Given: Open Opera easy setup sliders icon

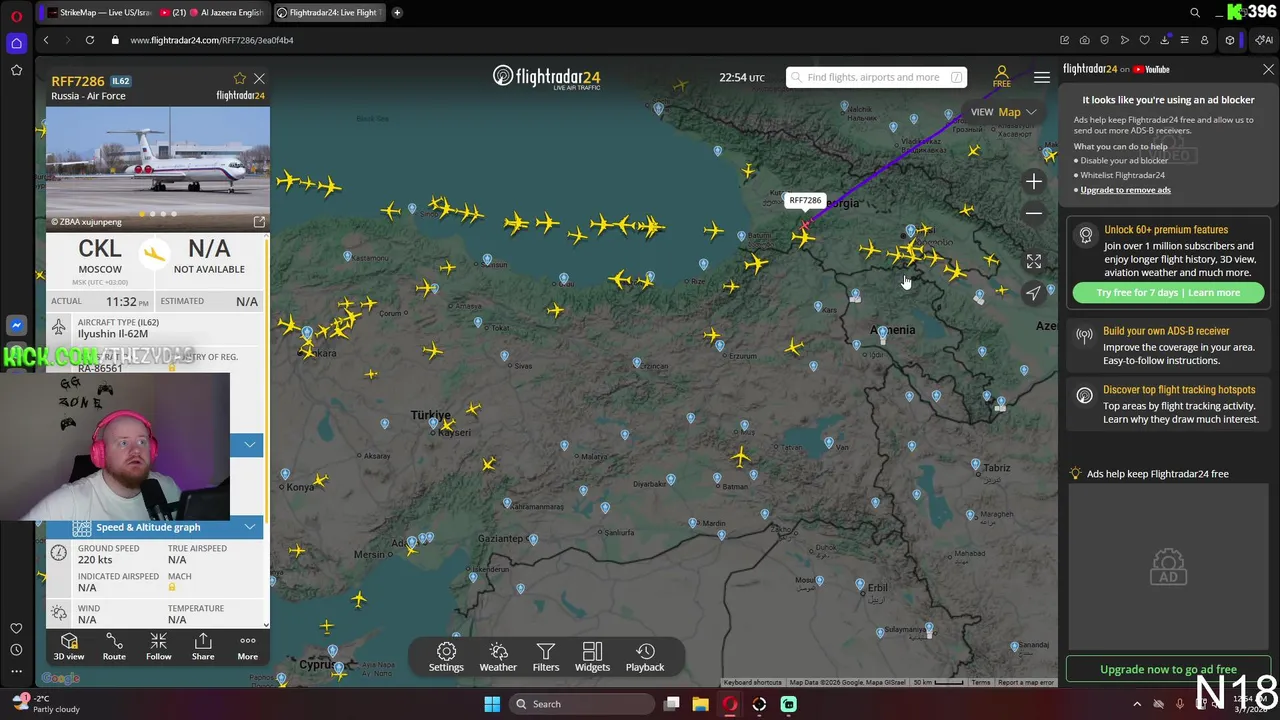Looking at the screenshot, I should (1184, 40).
